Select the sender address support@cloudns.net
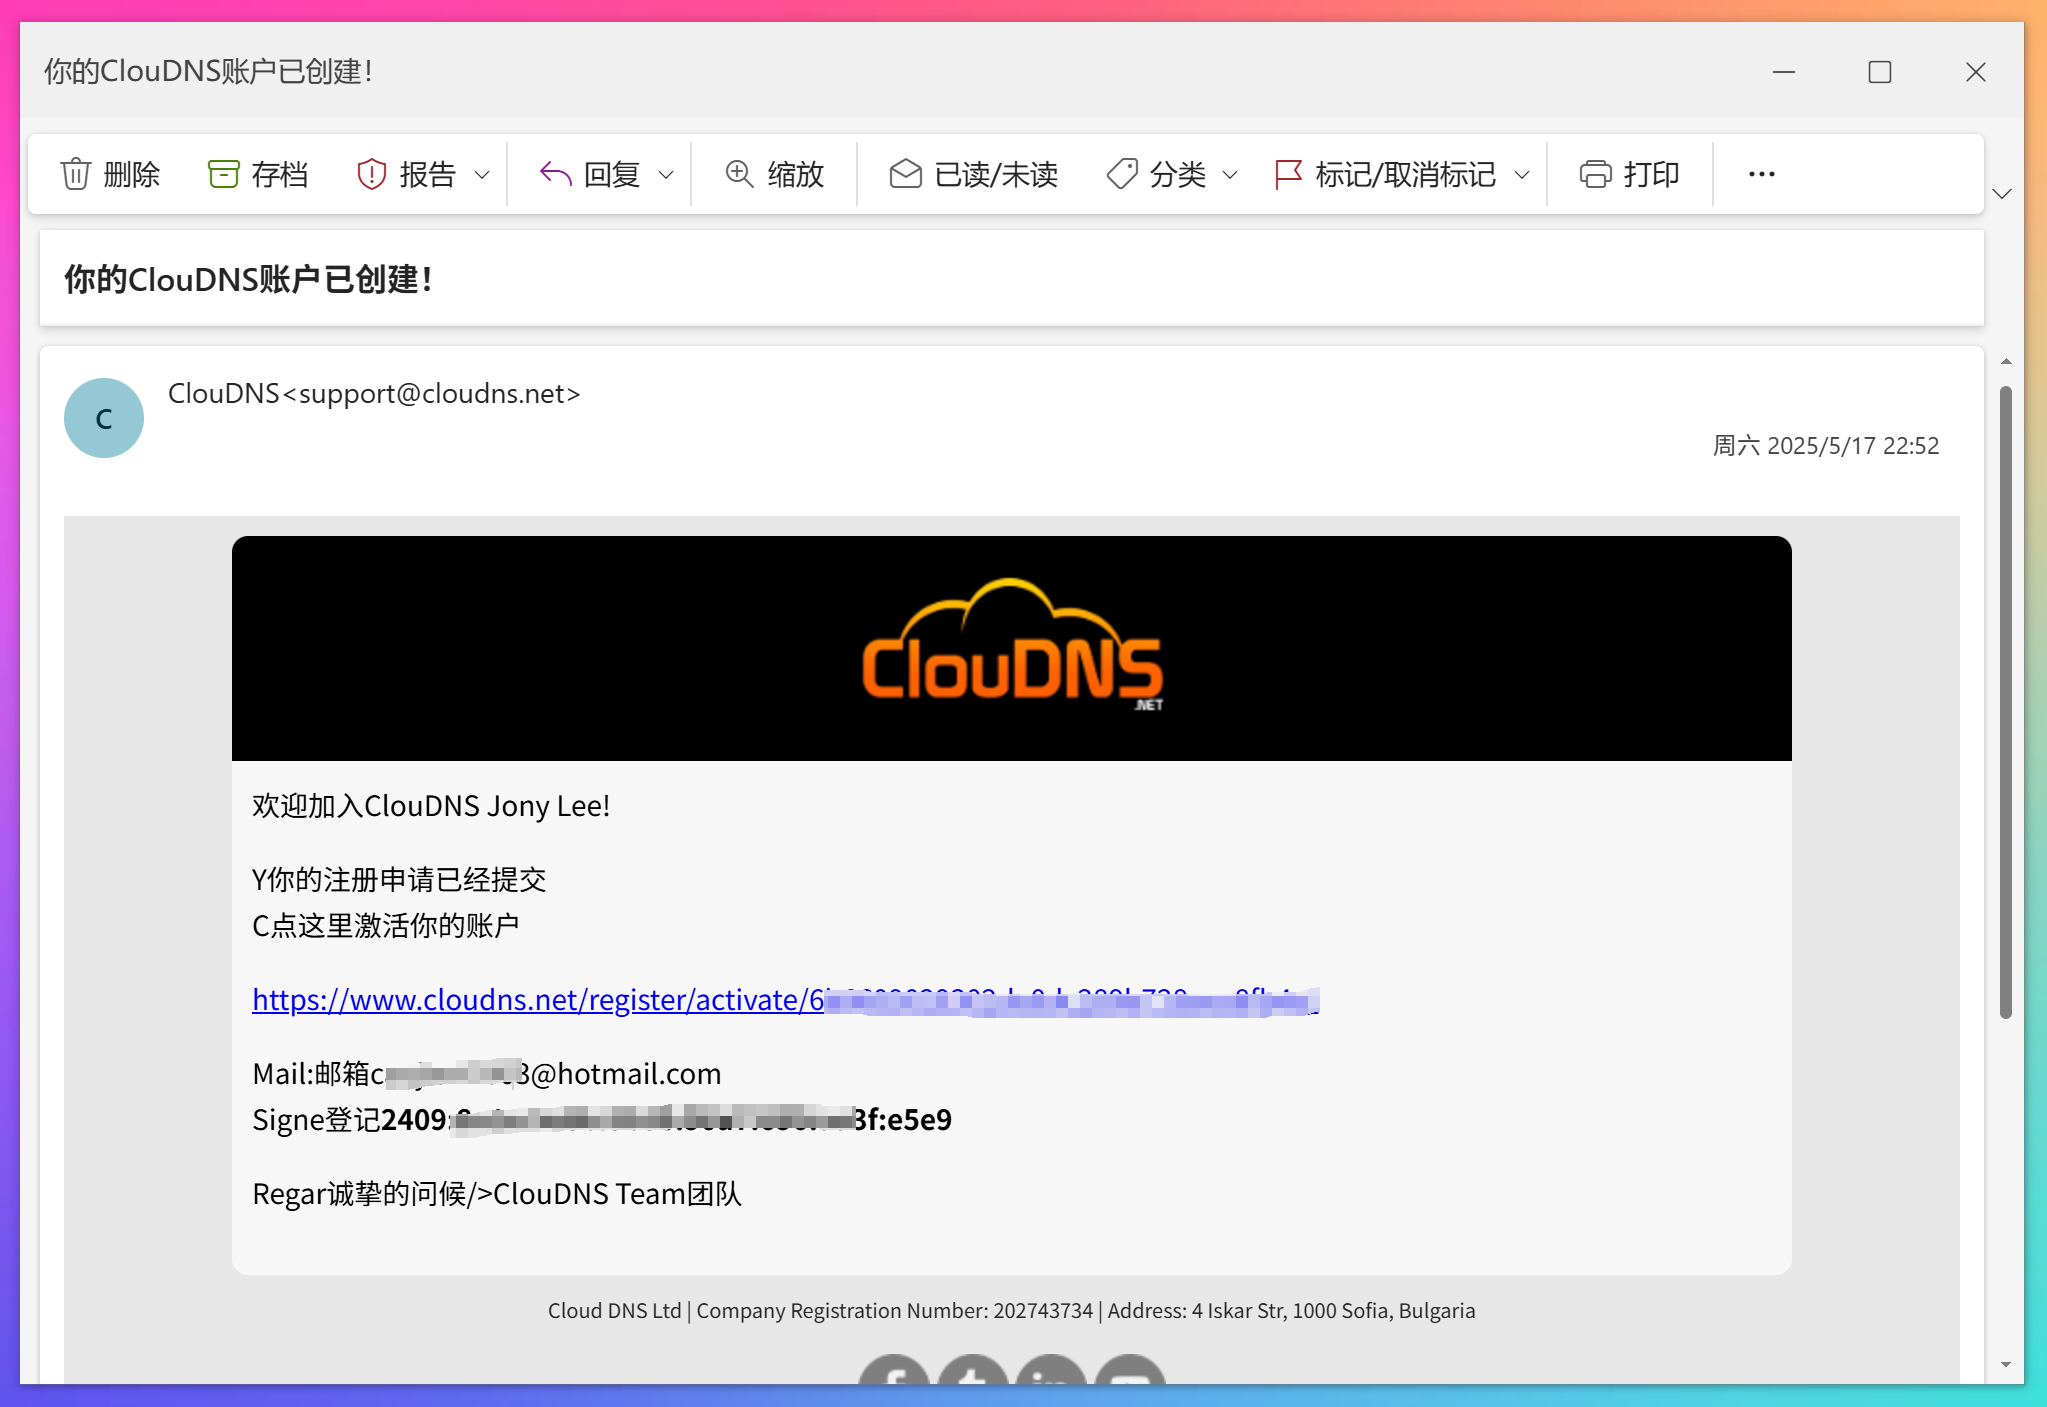The height and width of the screenshot is (1407, 2047). 374,393
